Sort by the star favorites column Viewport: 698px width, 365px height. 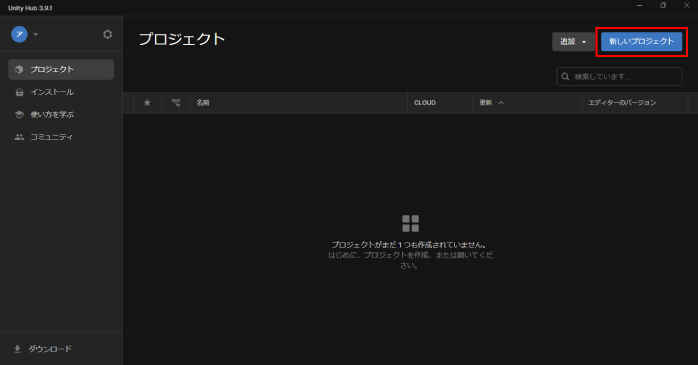[x=147, y=103]
